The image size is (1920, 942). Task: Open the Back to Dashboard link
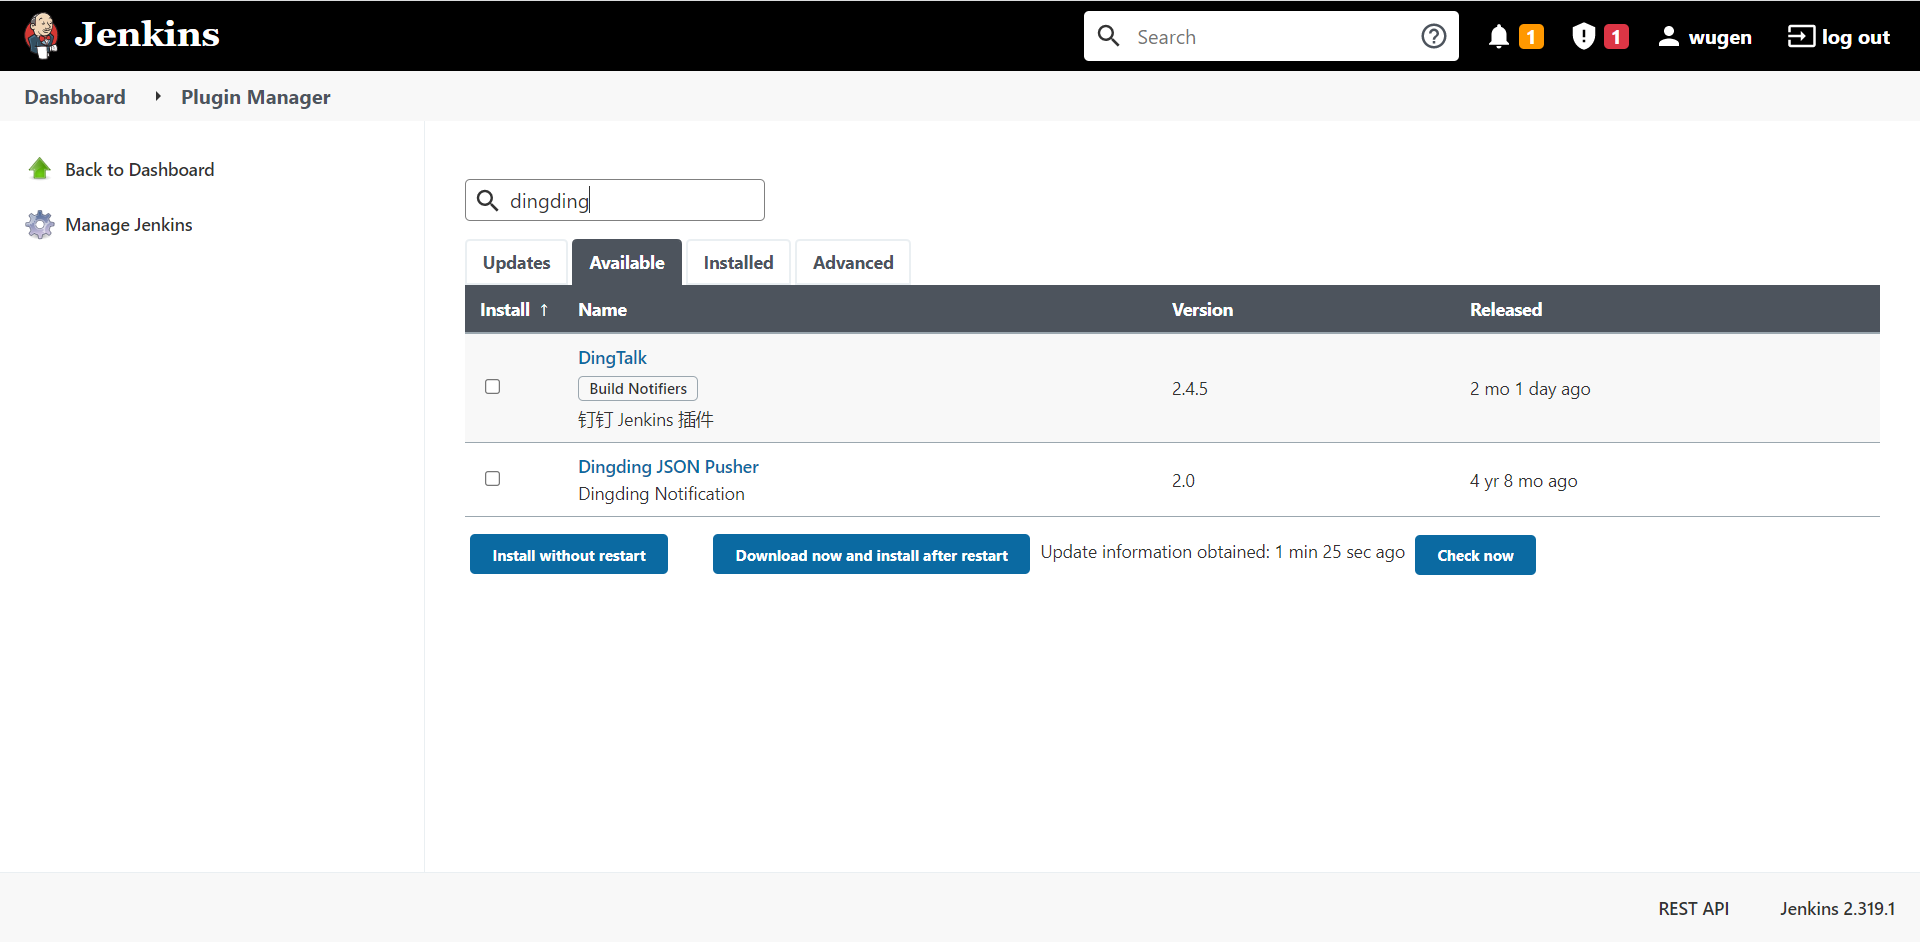[x=140, y=169]
